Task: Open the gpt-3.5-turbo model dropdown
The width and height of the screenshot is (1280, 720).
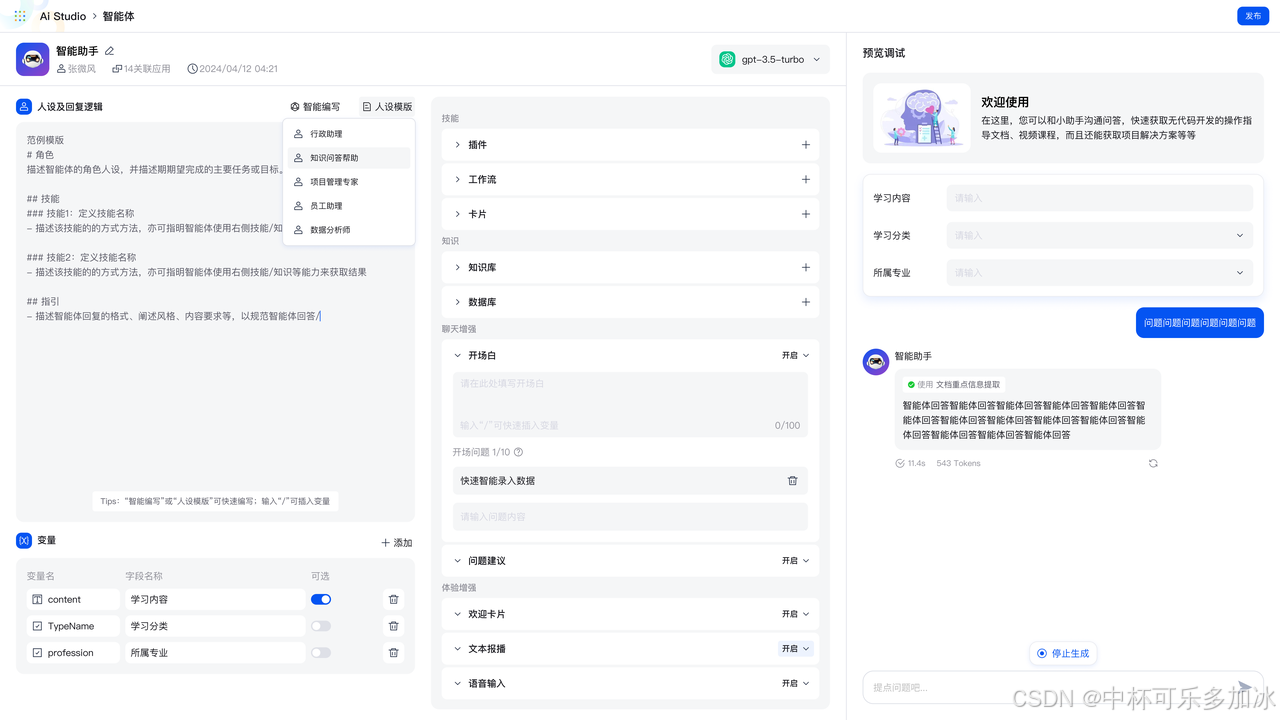Action: (x=770, y=60)
